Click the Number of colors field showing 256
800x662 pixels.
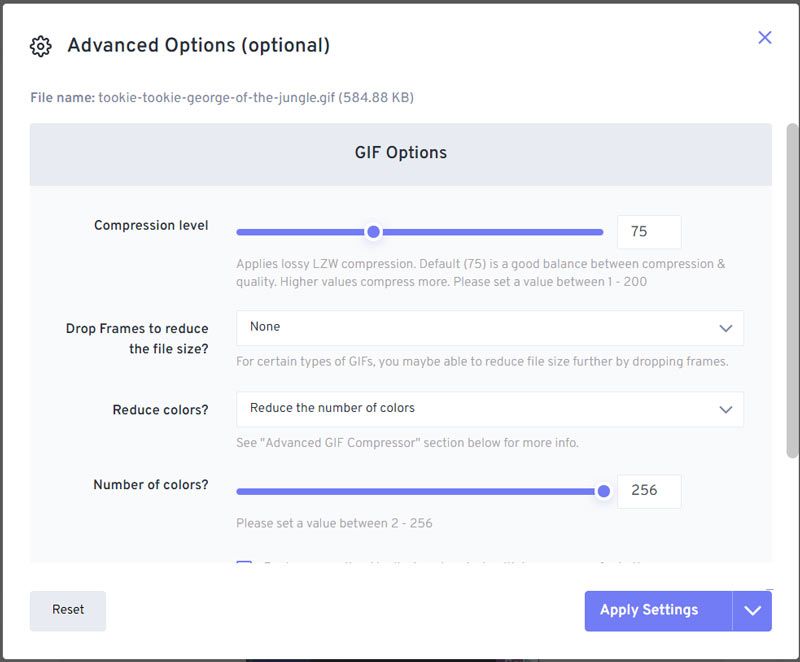point(649,491)
